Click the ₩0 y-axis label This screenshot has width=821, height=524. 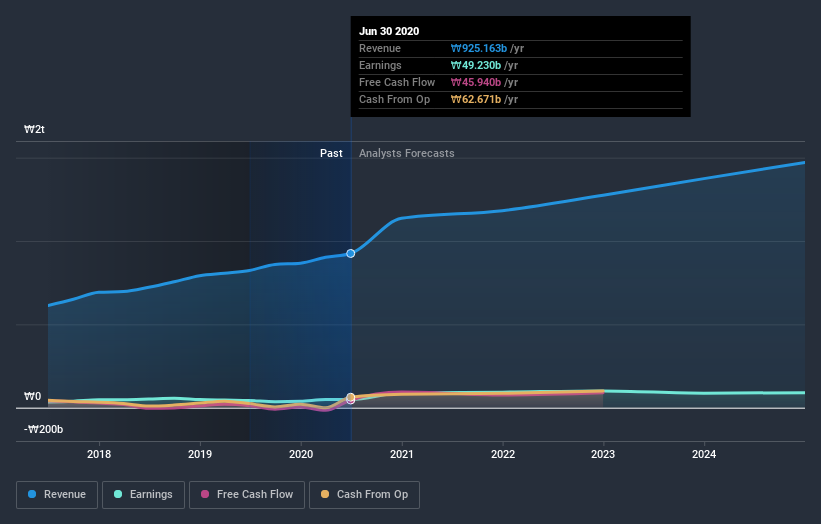click(32, 396)
